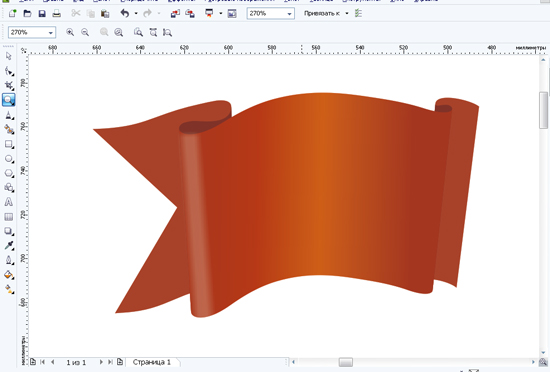Image resolution: width=550 pixels, height=372 pixels.
Task: Click Zoom to Page icon
Action: coord(138,32)
